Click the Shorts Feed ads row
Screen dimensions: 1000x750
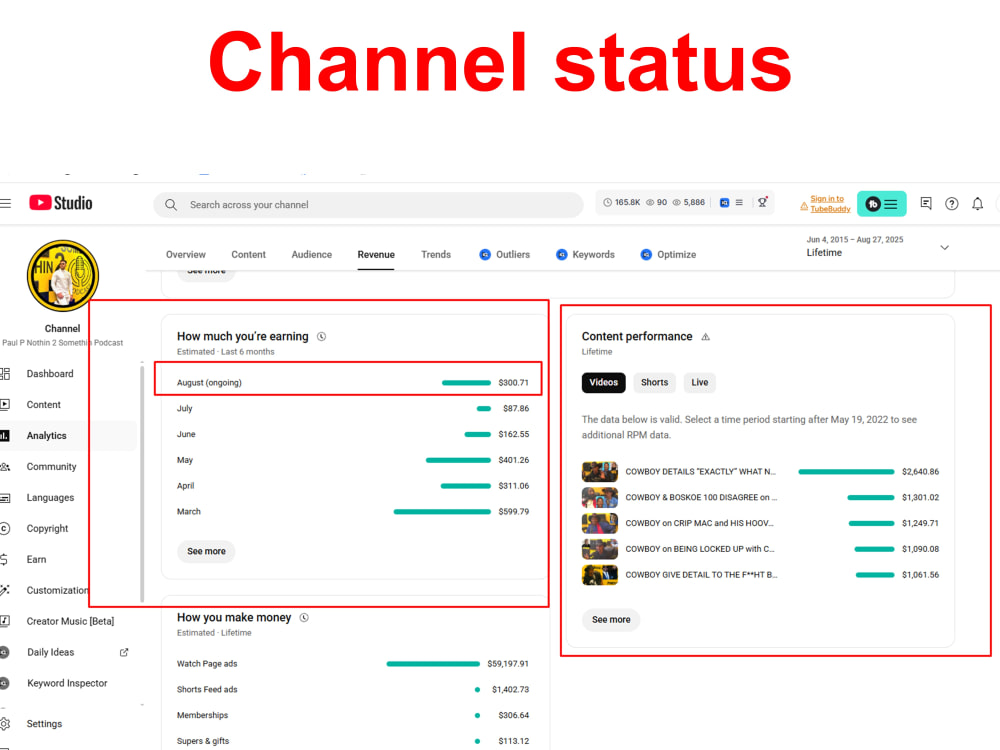click(x=353, y=690)
